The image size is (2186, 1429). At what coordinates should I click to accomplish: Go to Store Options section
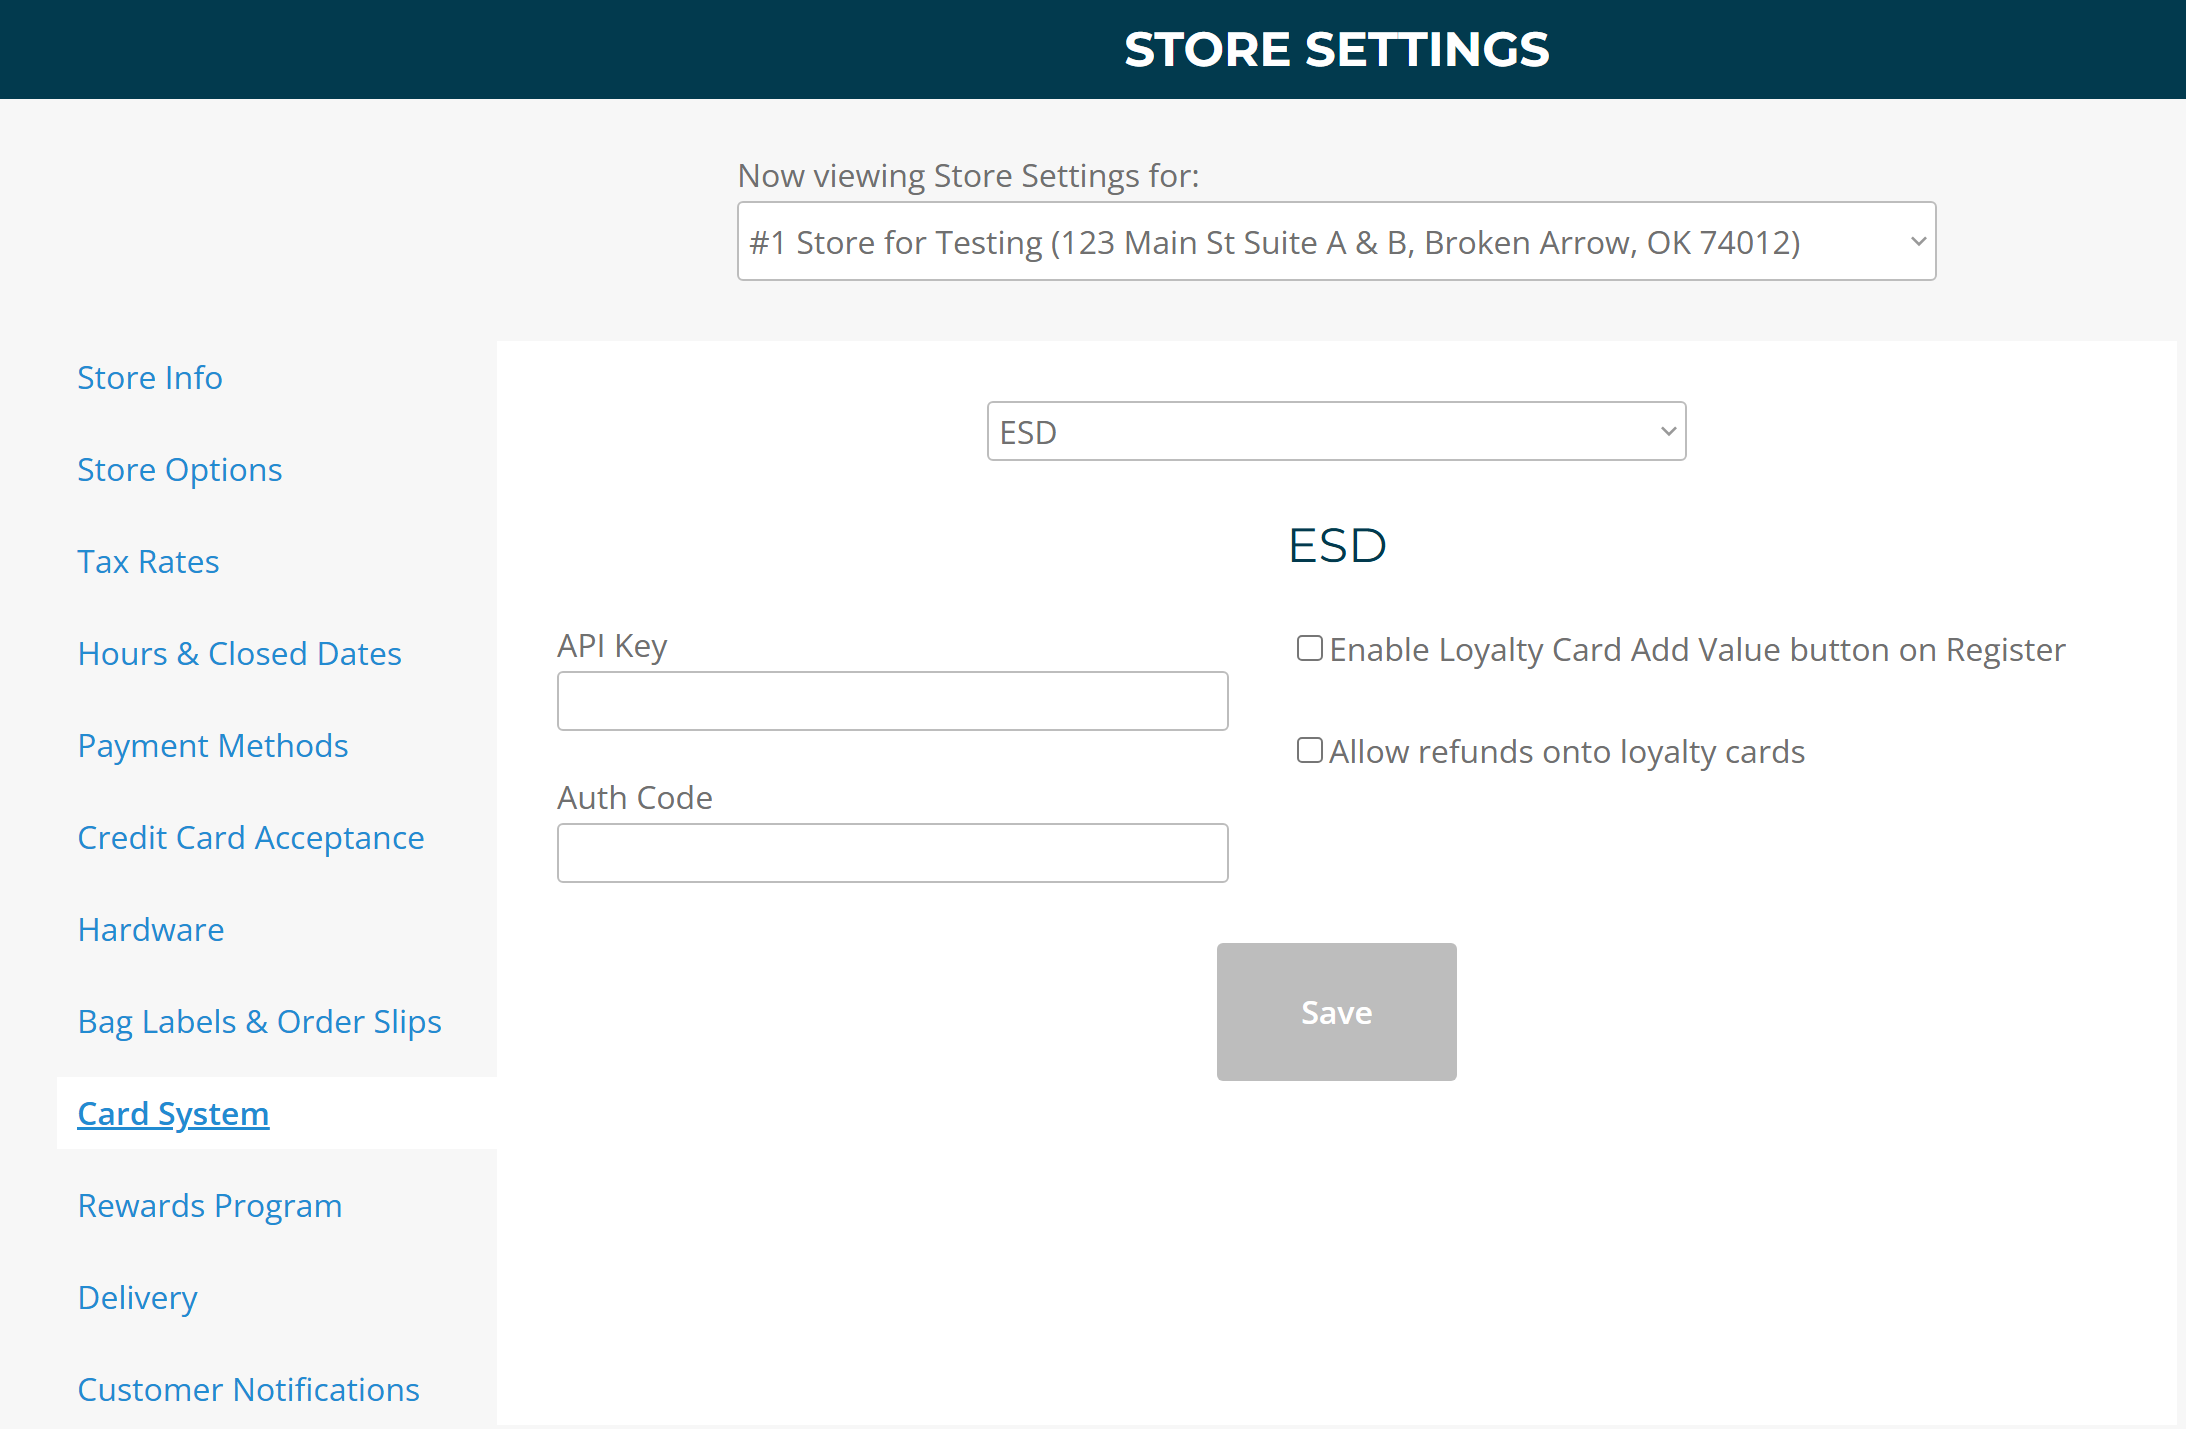180,470
